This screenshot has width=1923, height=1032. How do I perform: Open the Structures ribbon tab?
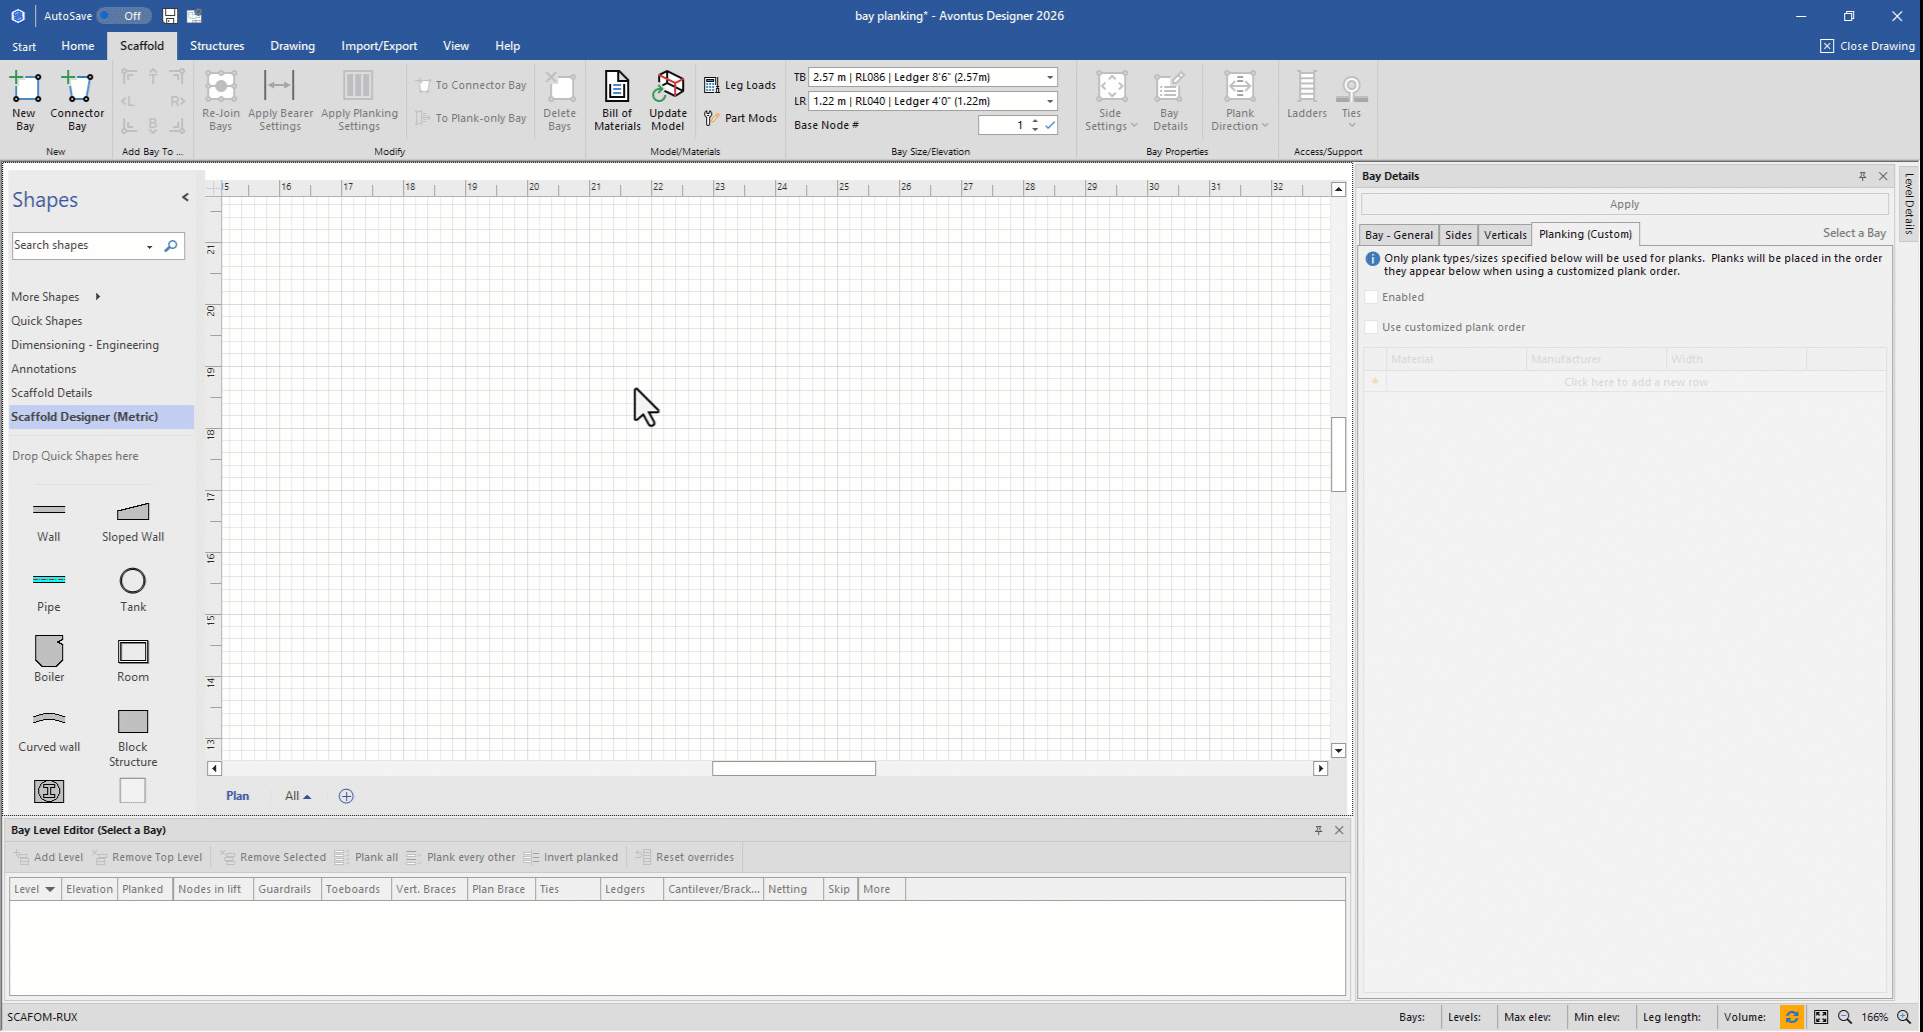pos(217,46)
